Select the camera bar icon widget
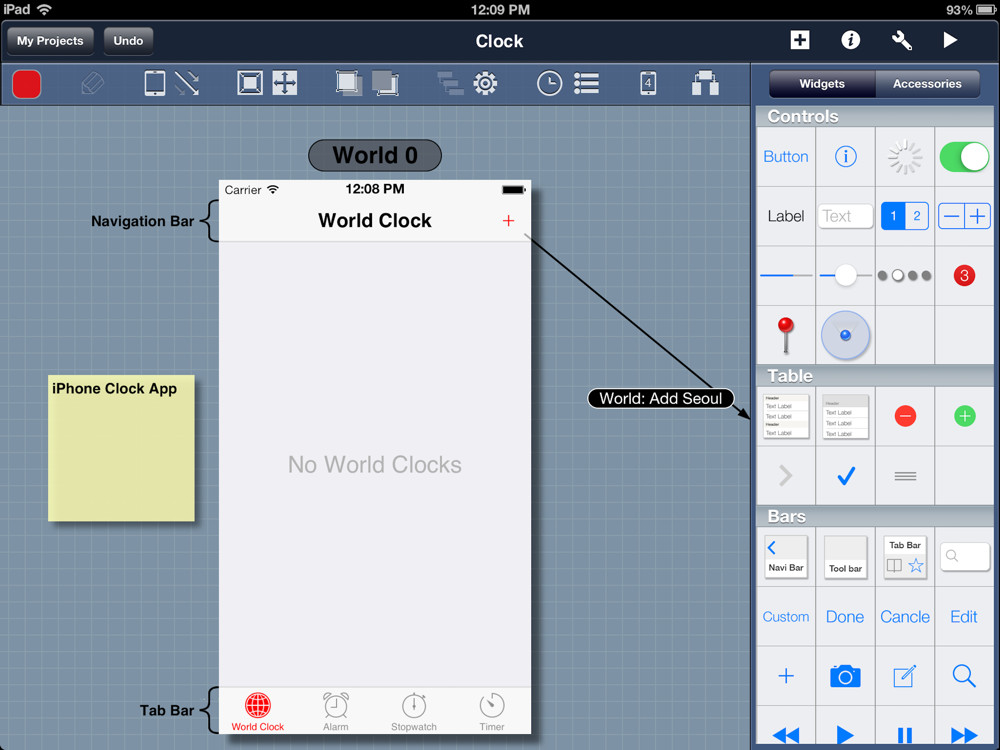1000x750 pixels. [x=846, y=676]
